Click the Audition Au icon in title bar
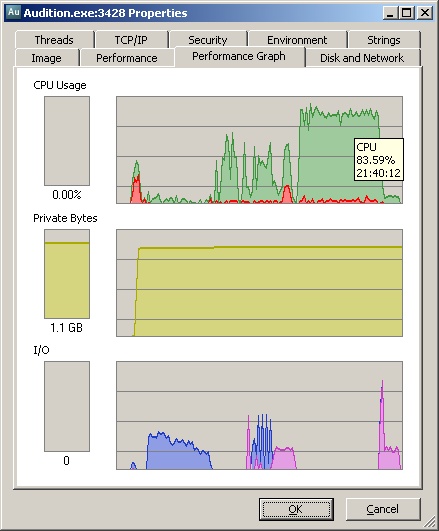The height and width of the screenshot is (531, 439). [x=14, y=13]
